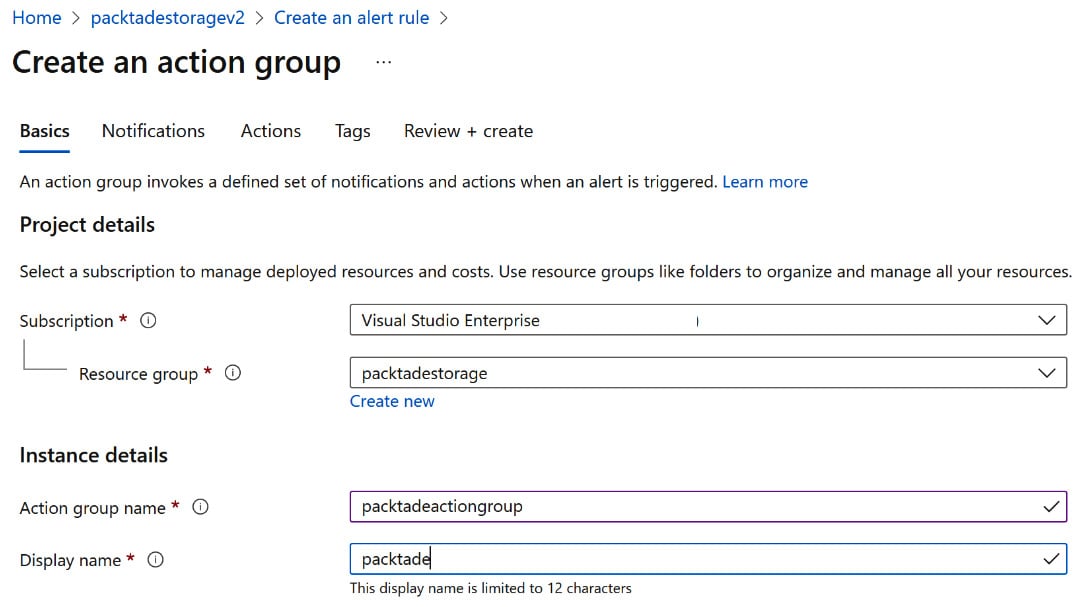Navigate to Home in the breadcrumb
The height and width of the screenshot is (607, 1084).
[36, 18]
